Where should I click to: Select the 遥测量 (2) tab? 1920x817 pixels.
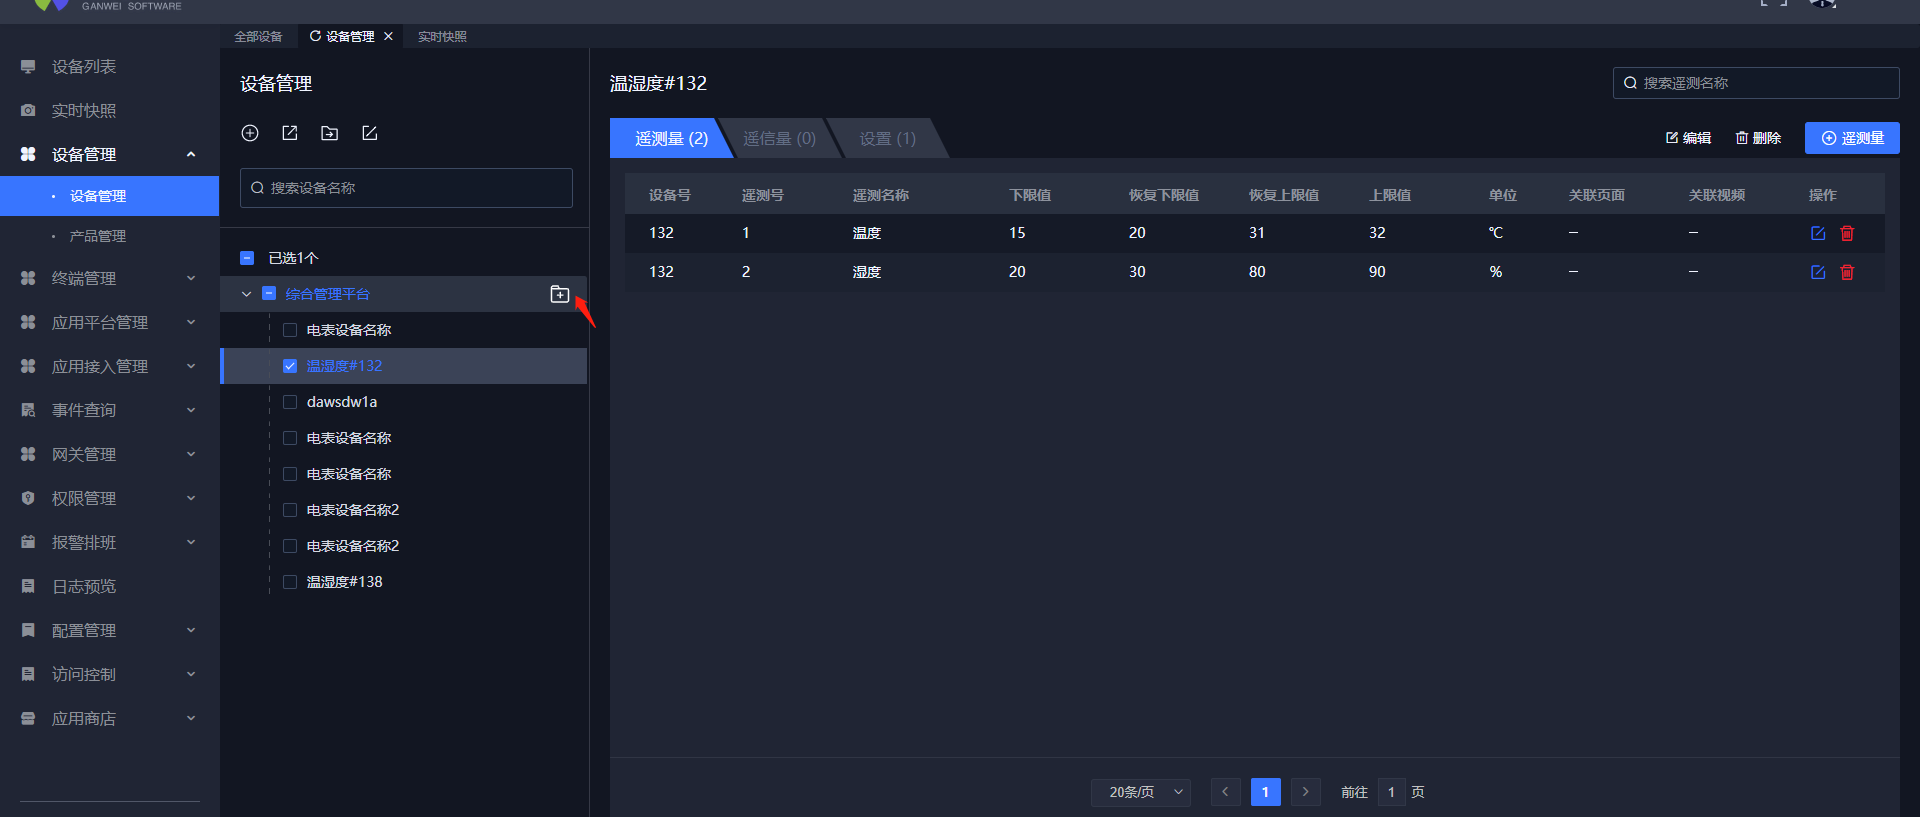(671, 139)
